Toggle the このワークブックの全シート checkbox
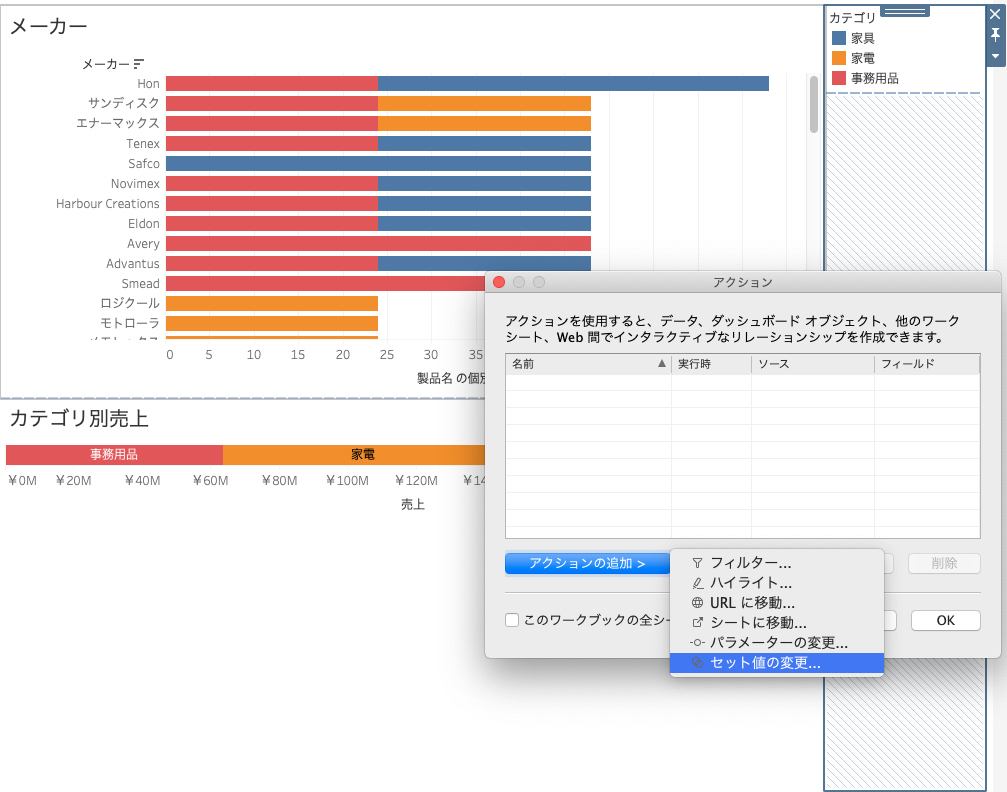This screenshot has width=1007, height=792. [512, 620]
